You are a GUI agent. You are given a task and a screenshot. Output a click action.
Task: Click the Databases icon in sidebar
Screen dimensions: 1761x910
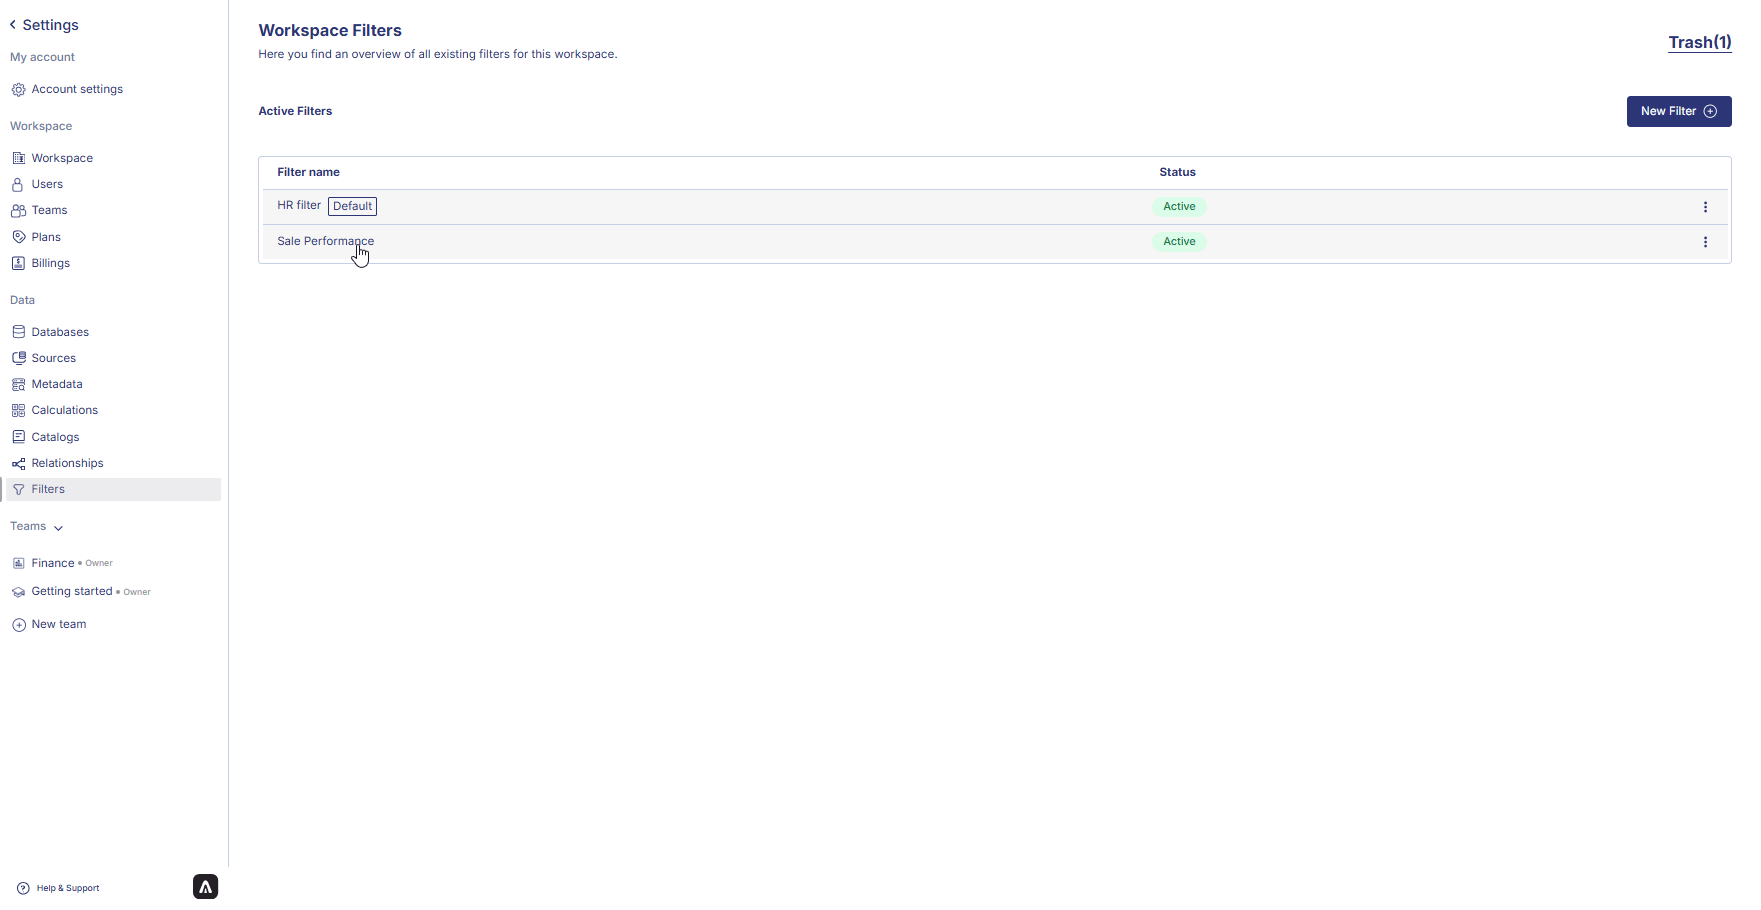pyautogui.click(x=18, y=332)
